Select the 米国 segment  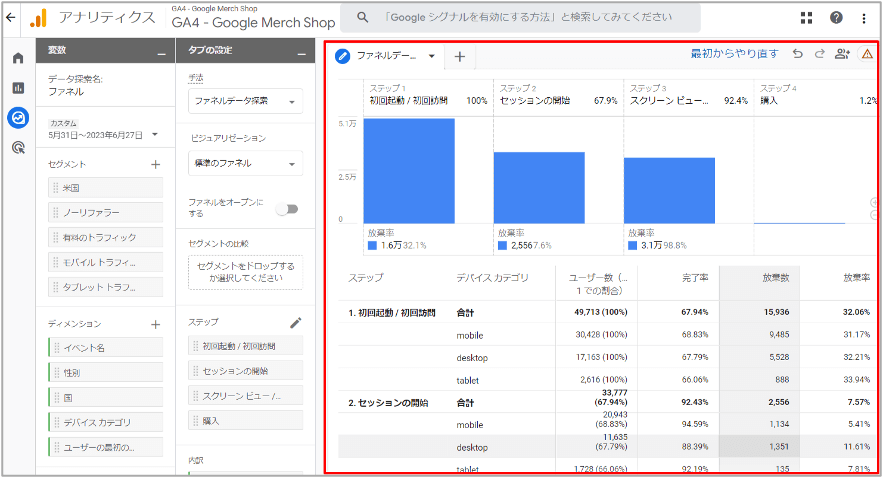pos(106,188)
